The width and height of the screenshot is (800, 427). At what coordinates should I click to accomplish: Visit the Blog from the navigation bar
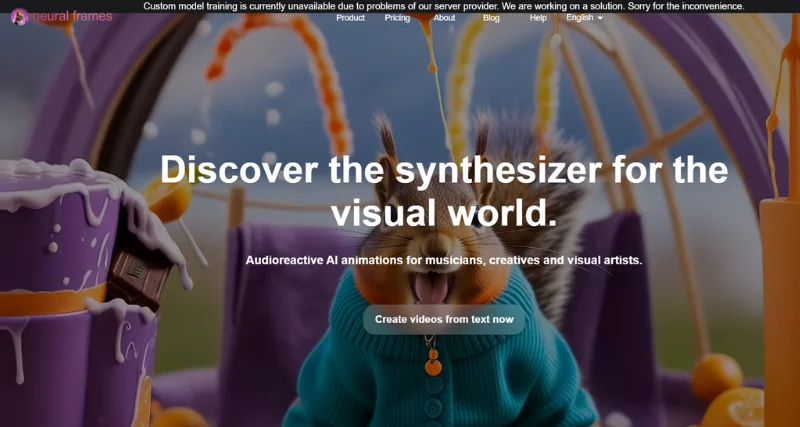tap(491, 18)
